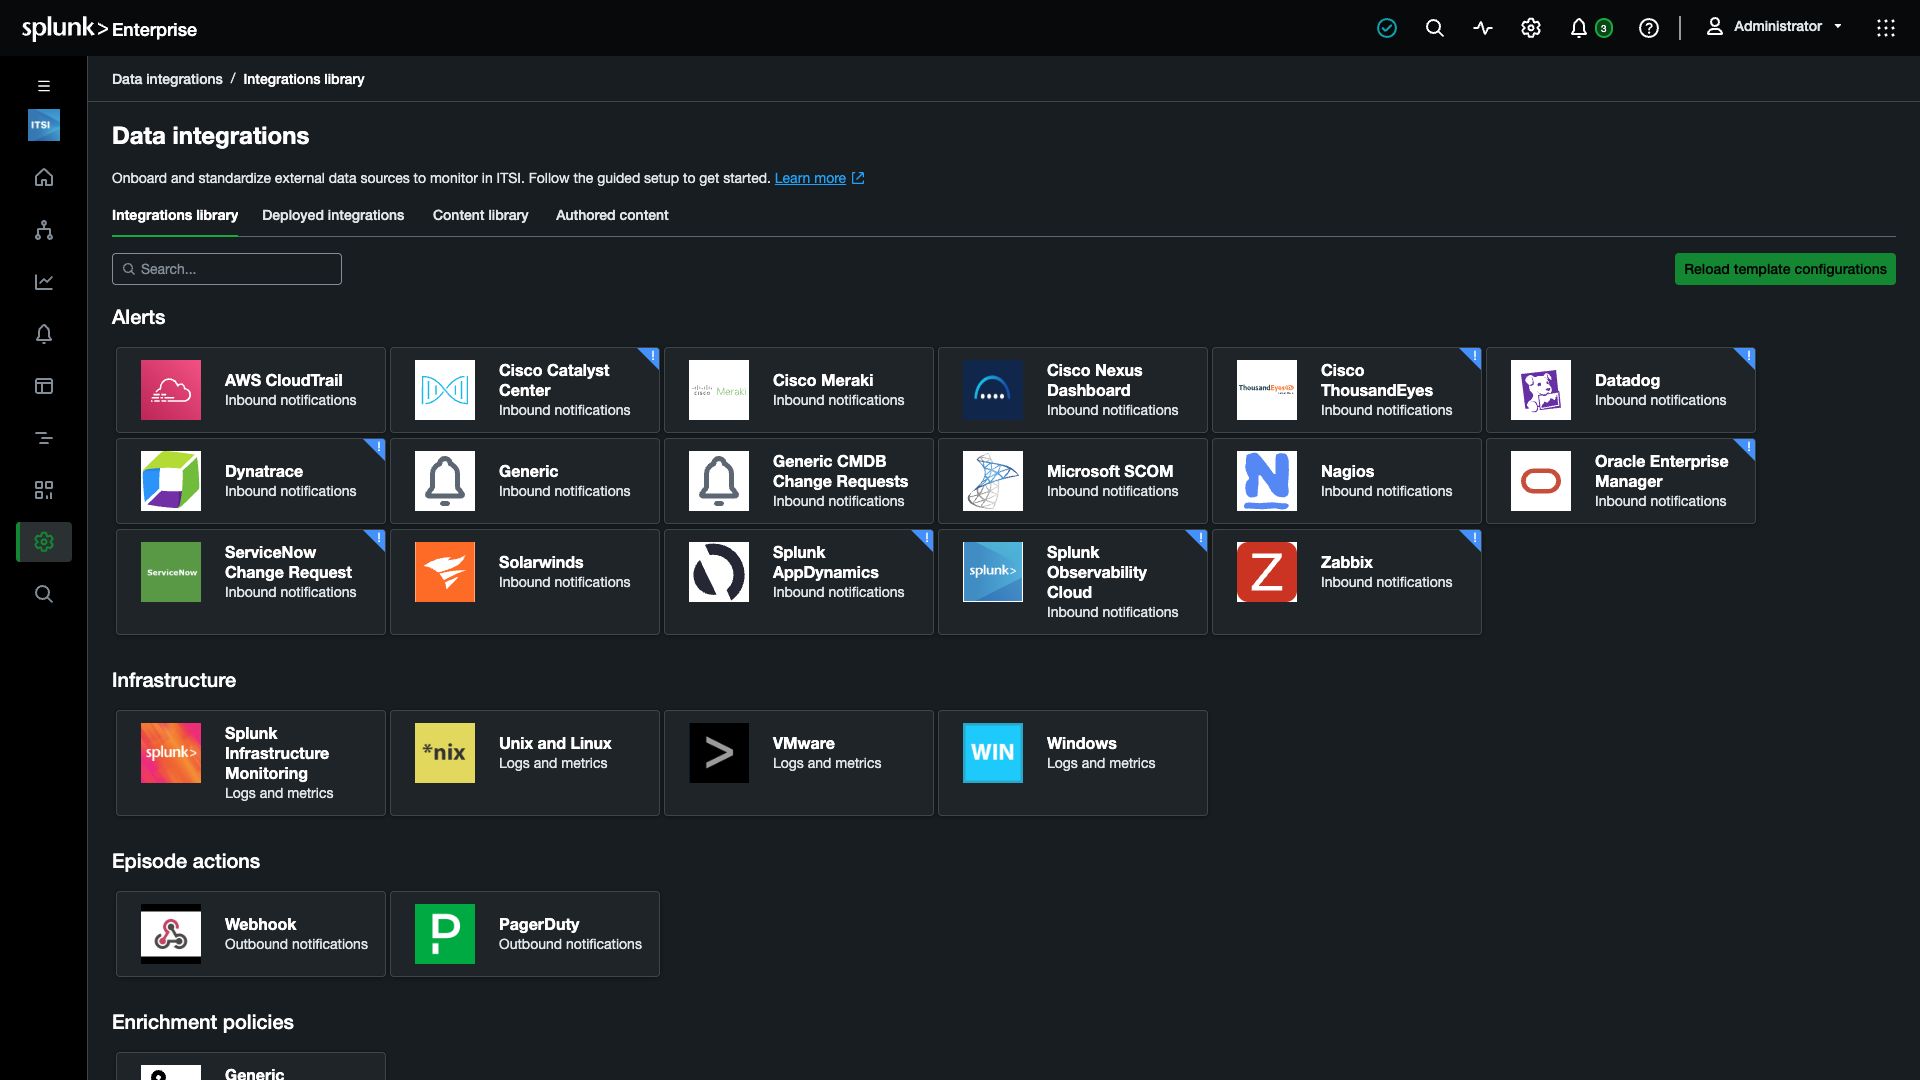The width and height of the screenshot is (1920, 1080).
Task: Open Cisco Meraki card
Action: 799,390
